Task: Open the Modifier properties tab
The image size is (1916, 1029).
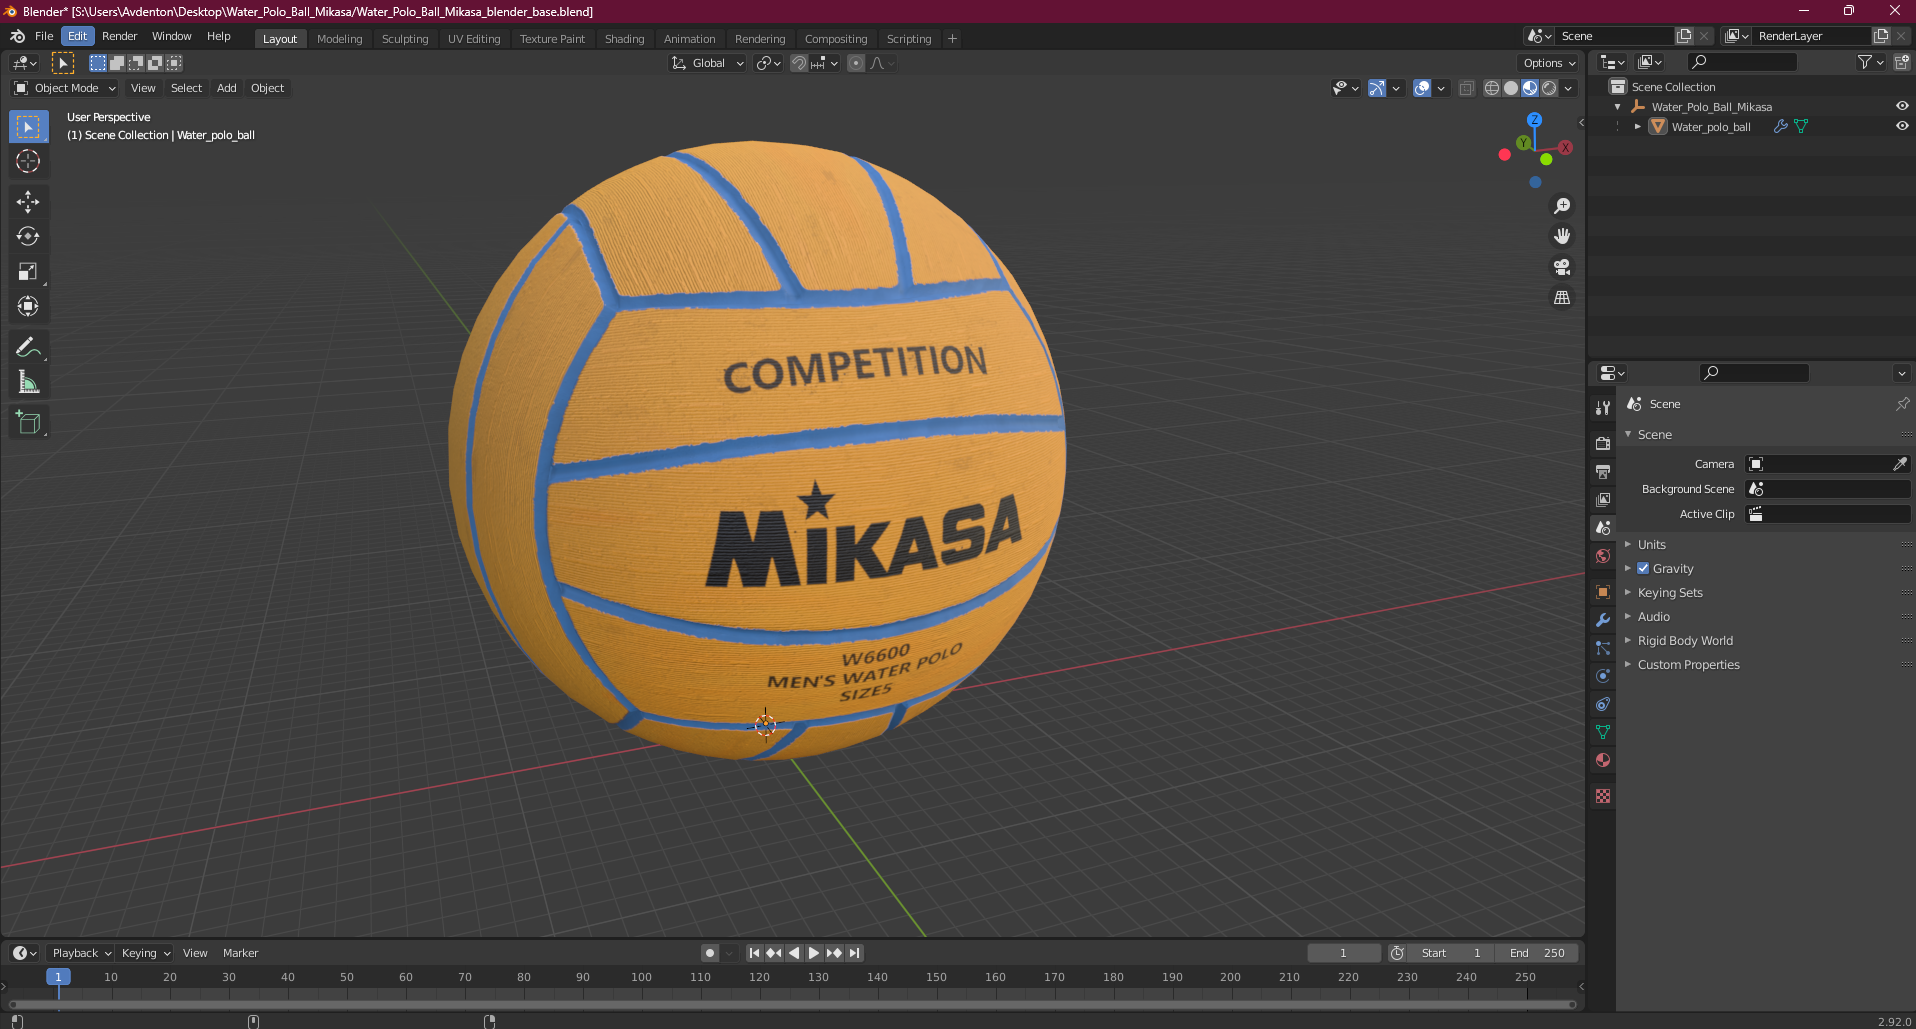Action: coord(1603,620)
